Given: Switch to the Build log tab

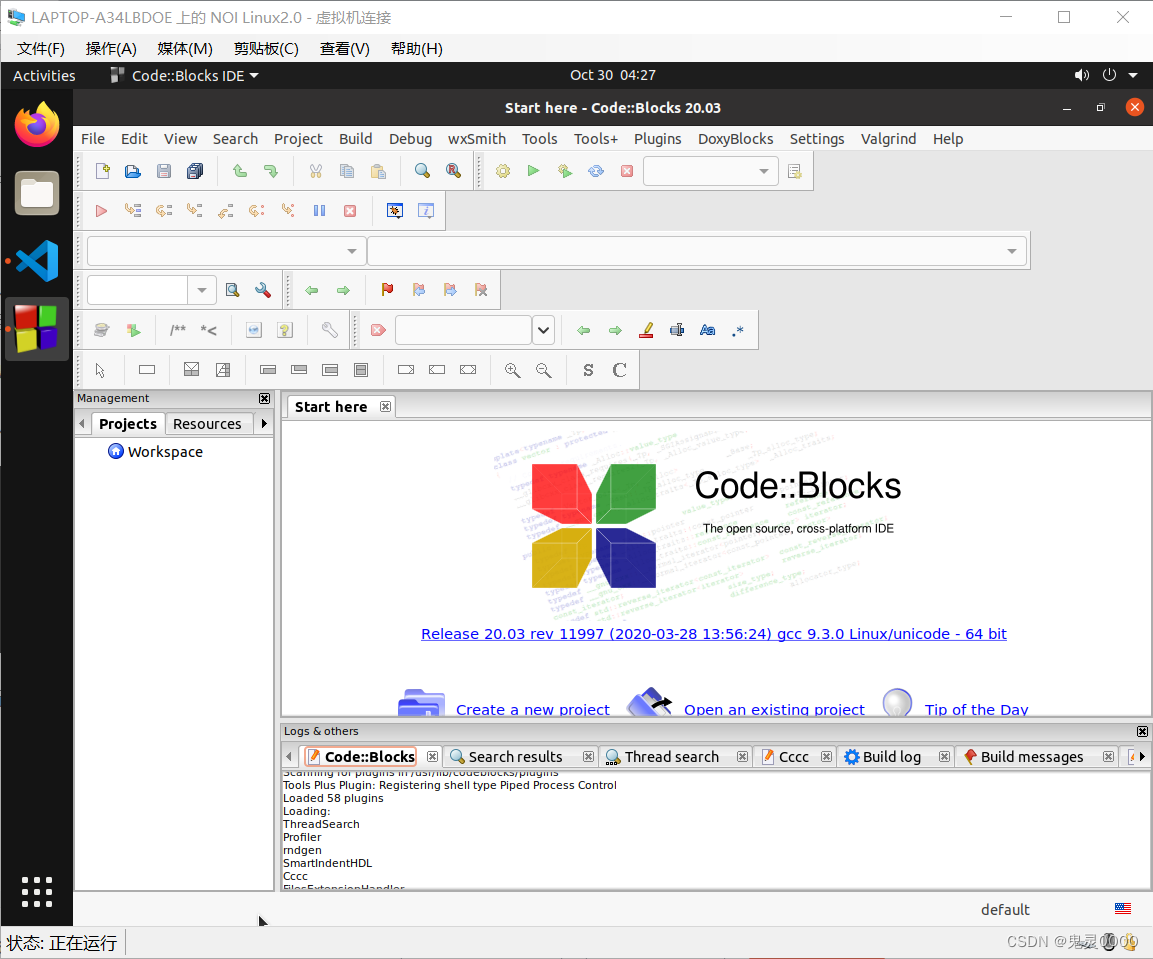Looking at the screenshot, I should (892, 757).
